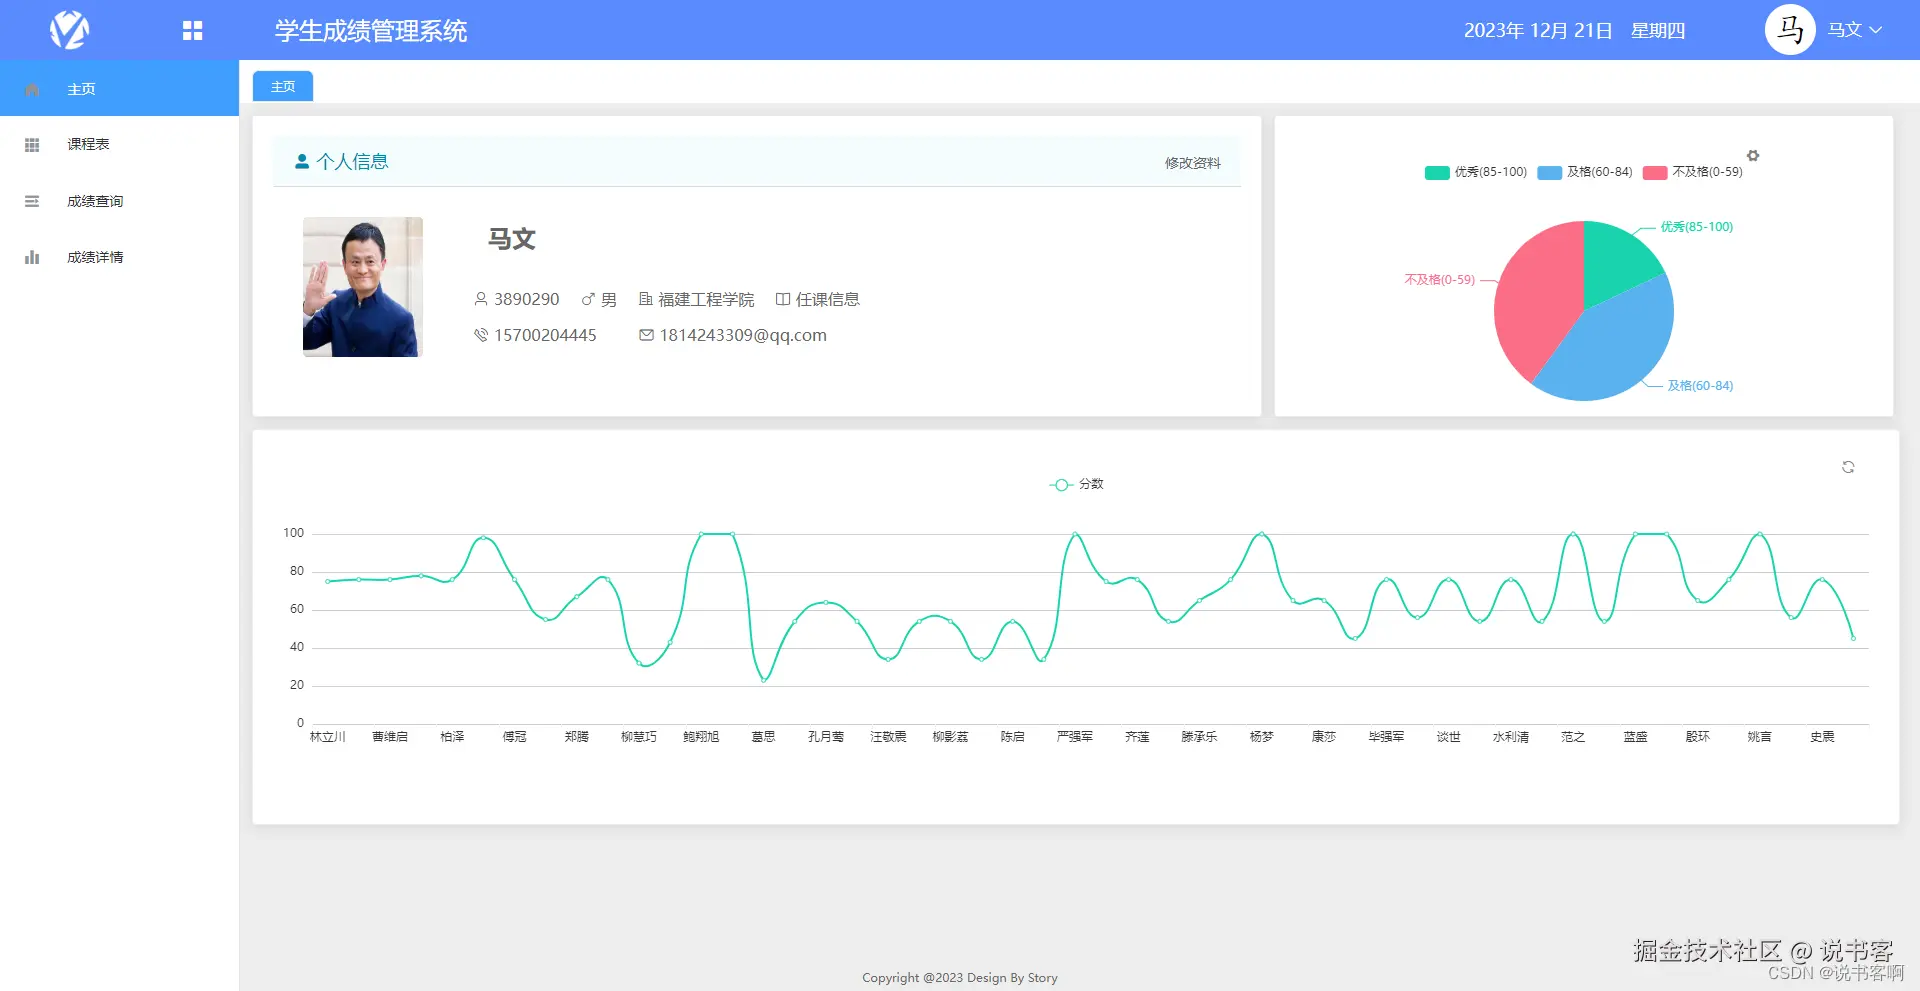Open 成绩详情 via its bar chart icon
The width and height of the screenshot is (1920, 991).
[32, 256]
